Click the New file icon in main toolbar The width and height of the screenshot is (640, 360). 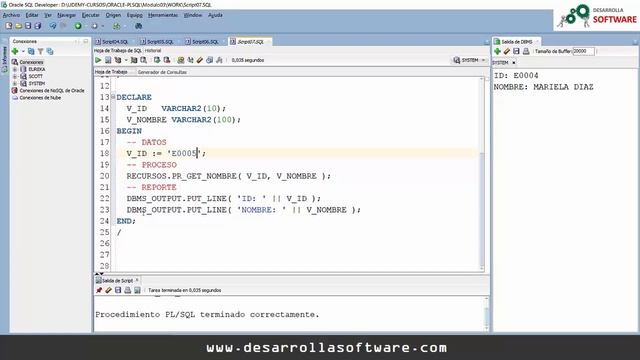click(x=9, y=26)
